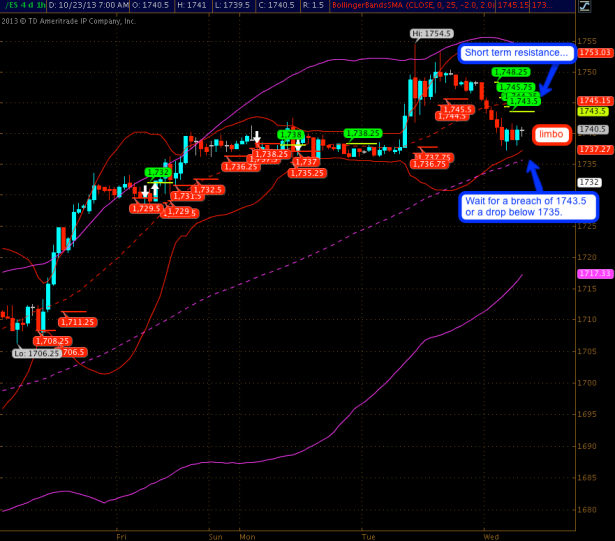Click the 'Tue' label on time axis
Viewport: 615px width, 541px height.
tap(369, 537)
